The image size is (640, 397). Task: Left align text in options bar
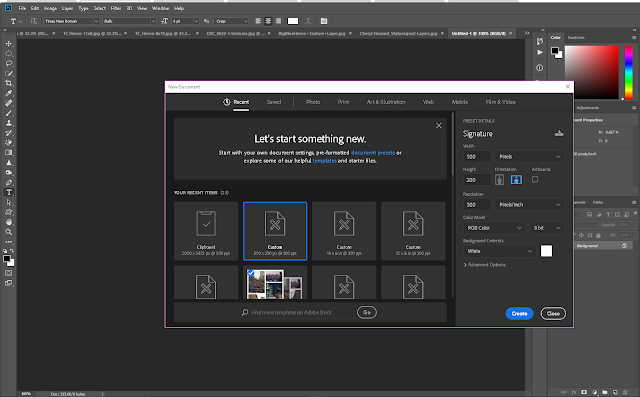tap(258, 21)
